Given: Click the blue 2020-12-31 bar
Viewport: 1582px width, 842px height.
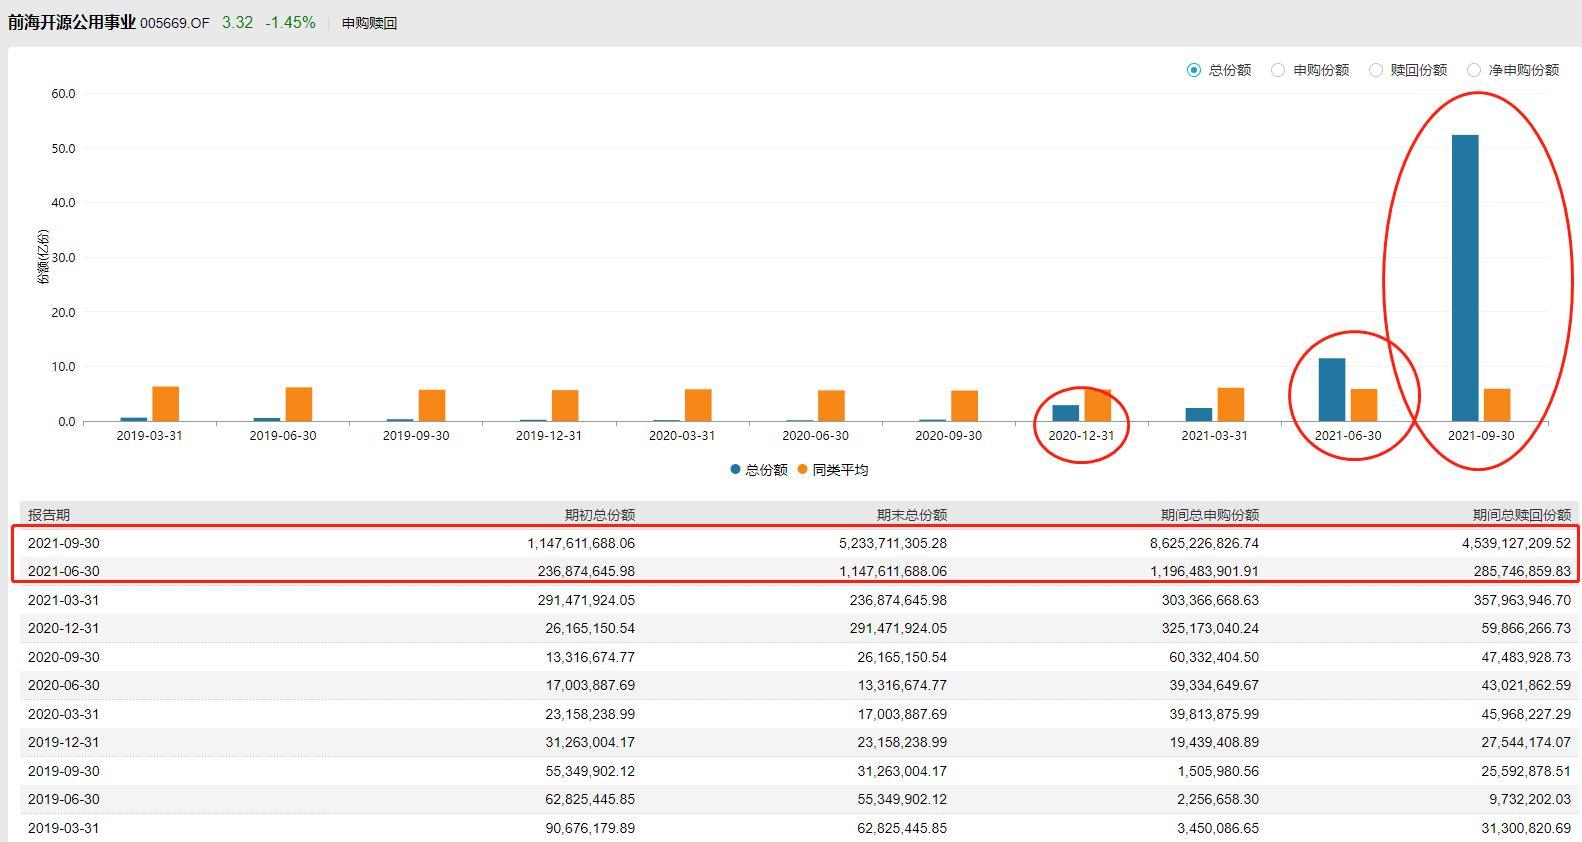Looking at the screenshot, I should (x=1065, y=413).
